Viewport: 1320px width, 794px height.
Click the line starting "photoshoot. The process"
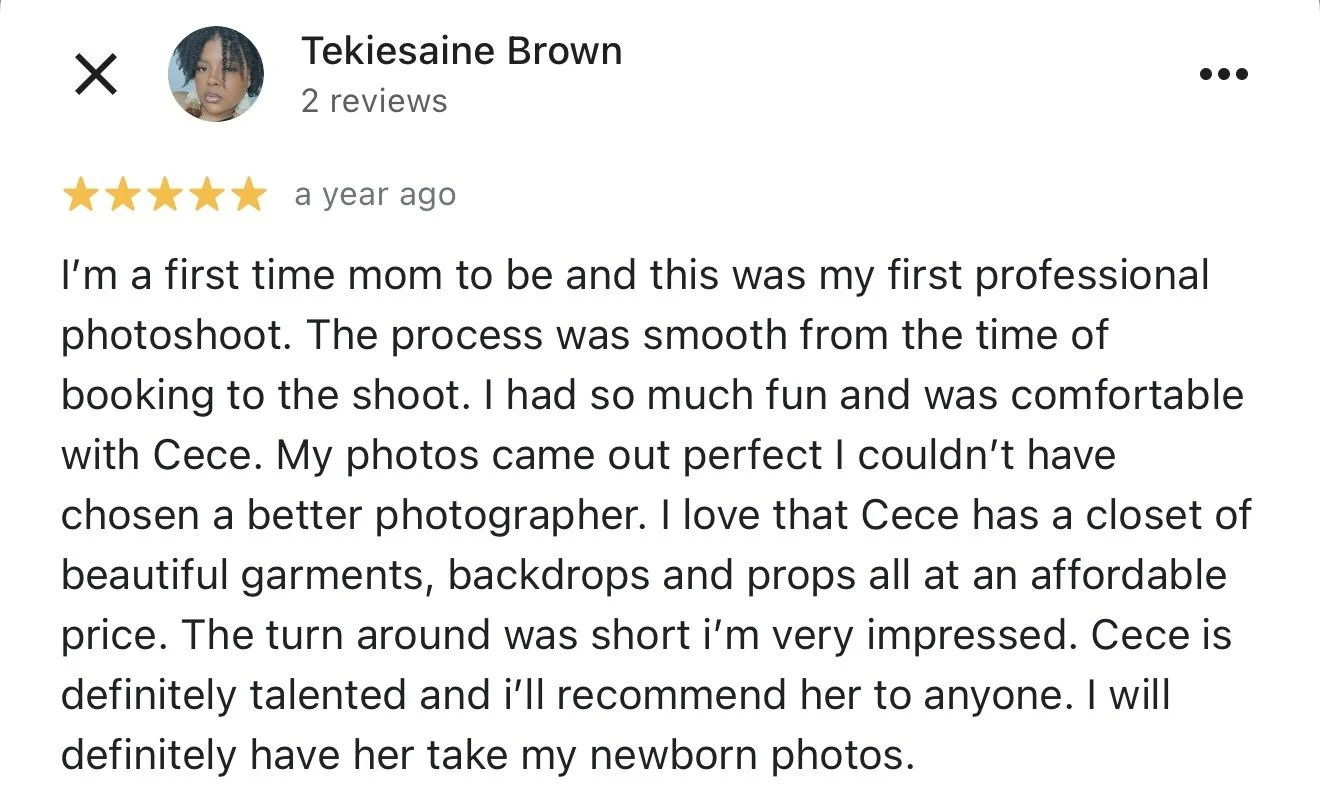point(585,336)
